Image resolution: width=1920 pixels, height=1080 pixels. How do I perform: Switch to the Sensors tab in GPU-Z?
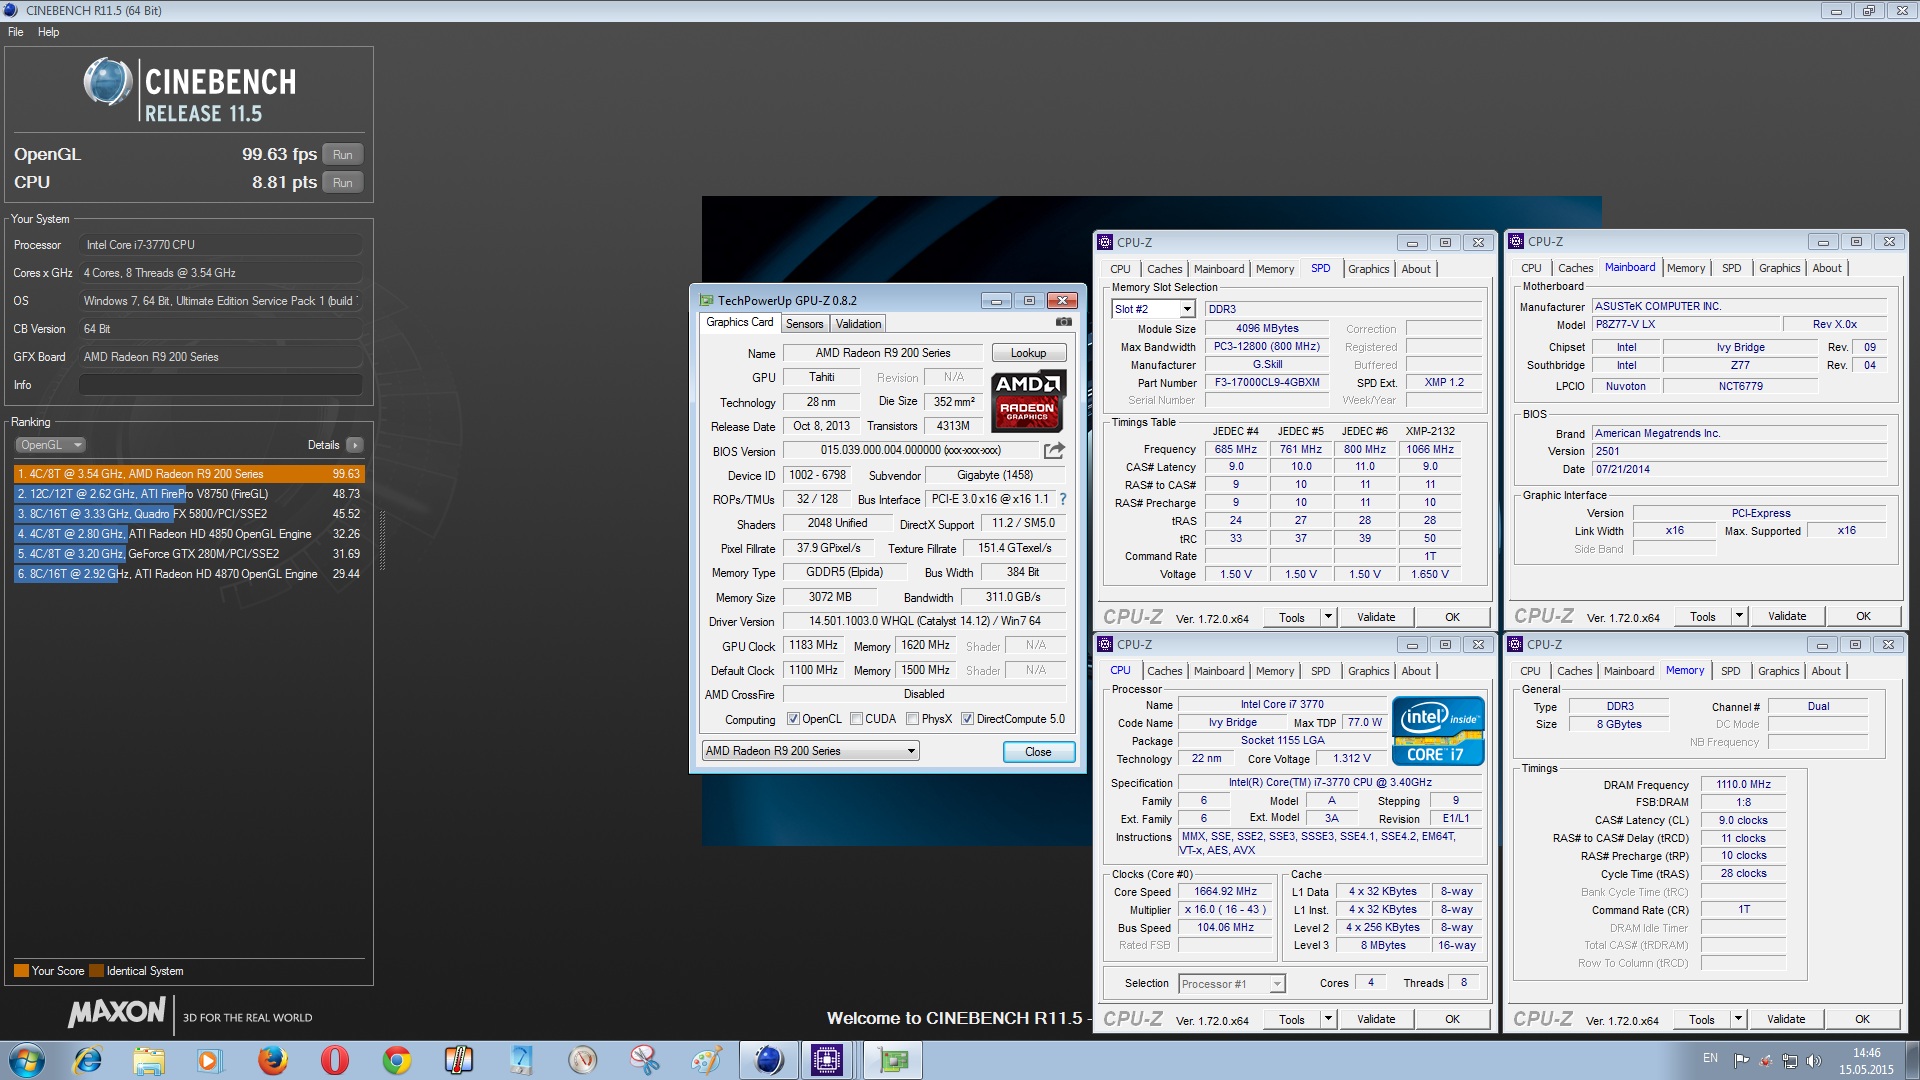tap(804, 324)
